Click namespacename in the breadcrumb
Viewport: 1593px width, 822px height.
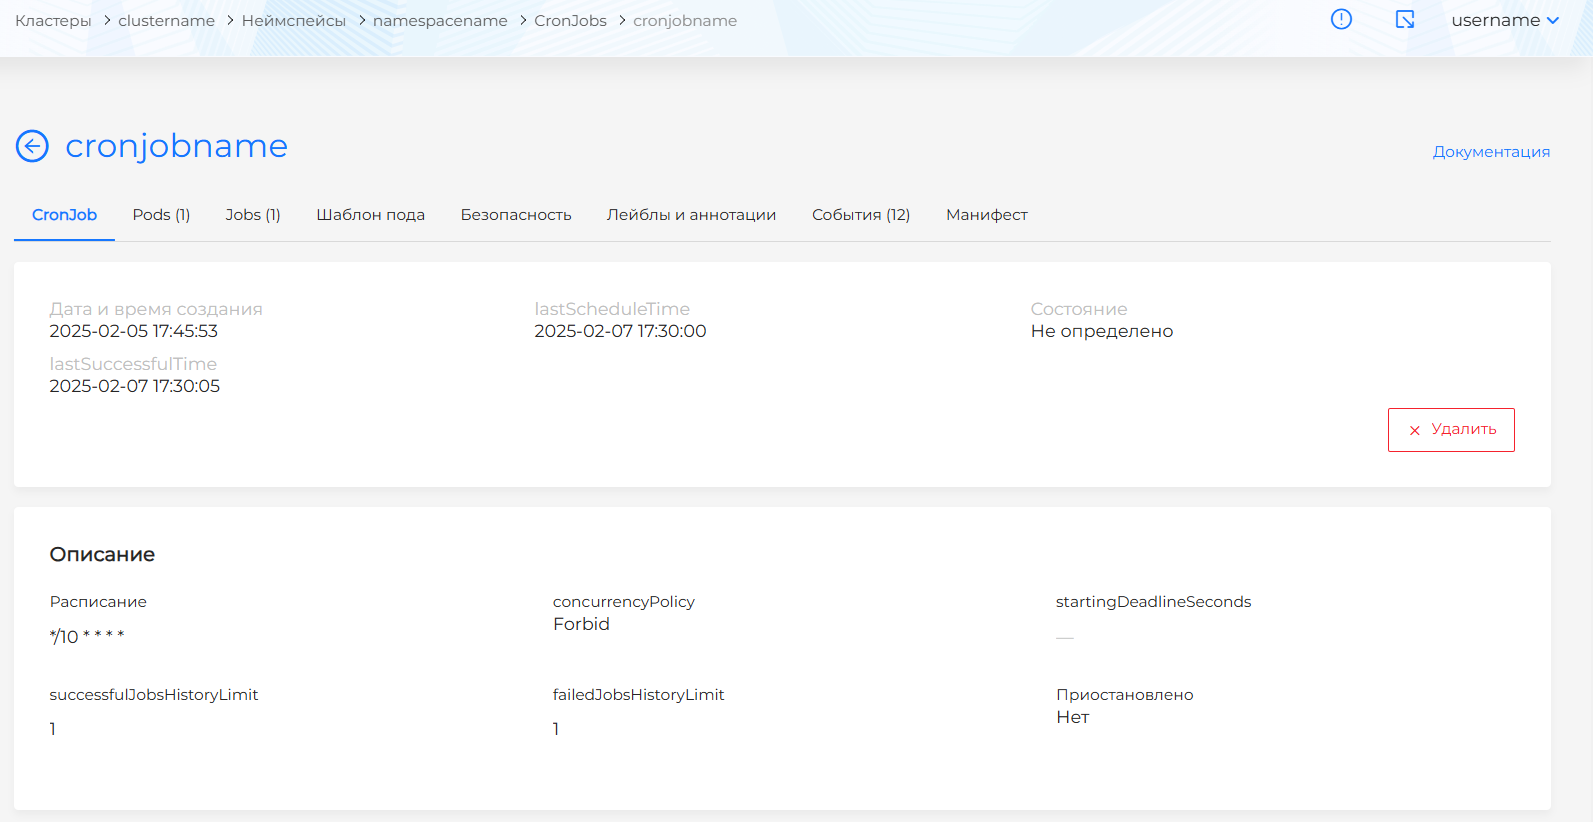(x=440, y=21)
